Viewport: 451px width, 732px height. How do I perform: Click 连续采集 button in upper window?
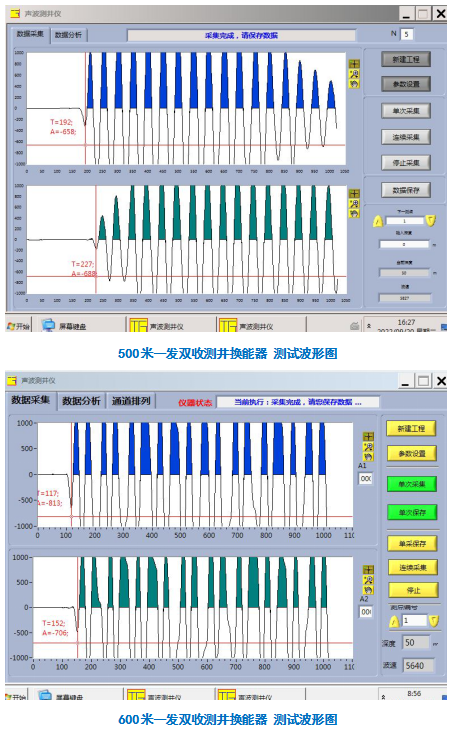point(405,137)
